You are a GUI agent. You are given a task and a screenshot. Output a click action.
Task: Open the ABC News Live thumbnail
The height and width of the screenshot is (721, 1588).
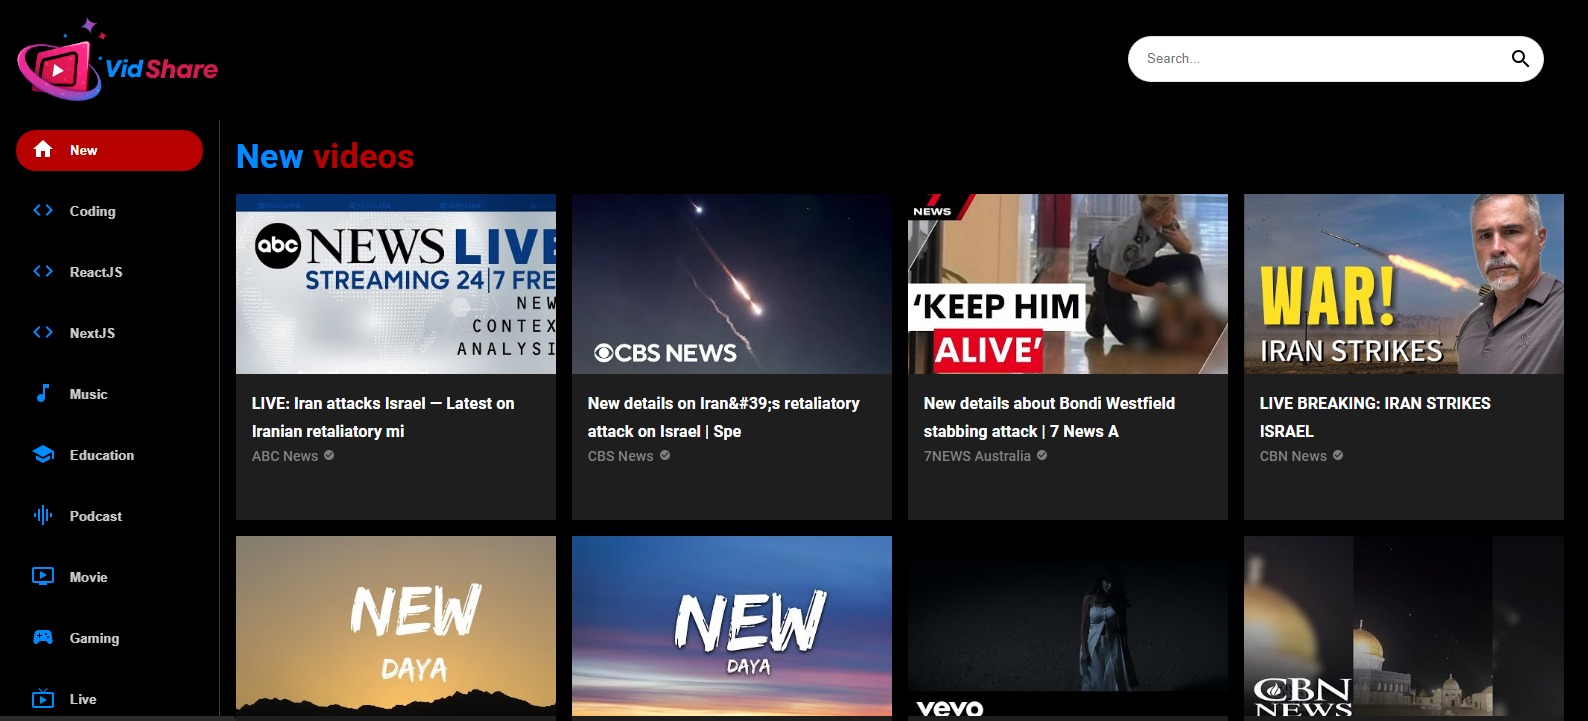(x=396, y=284)
